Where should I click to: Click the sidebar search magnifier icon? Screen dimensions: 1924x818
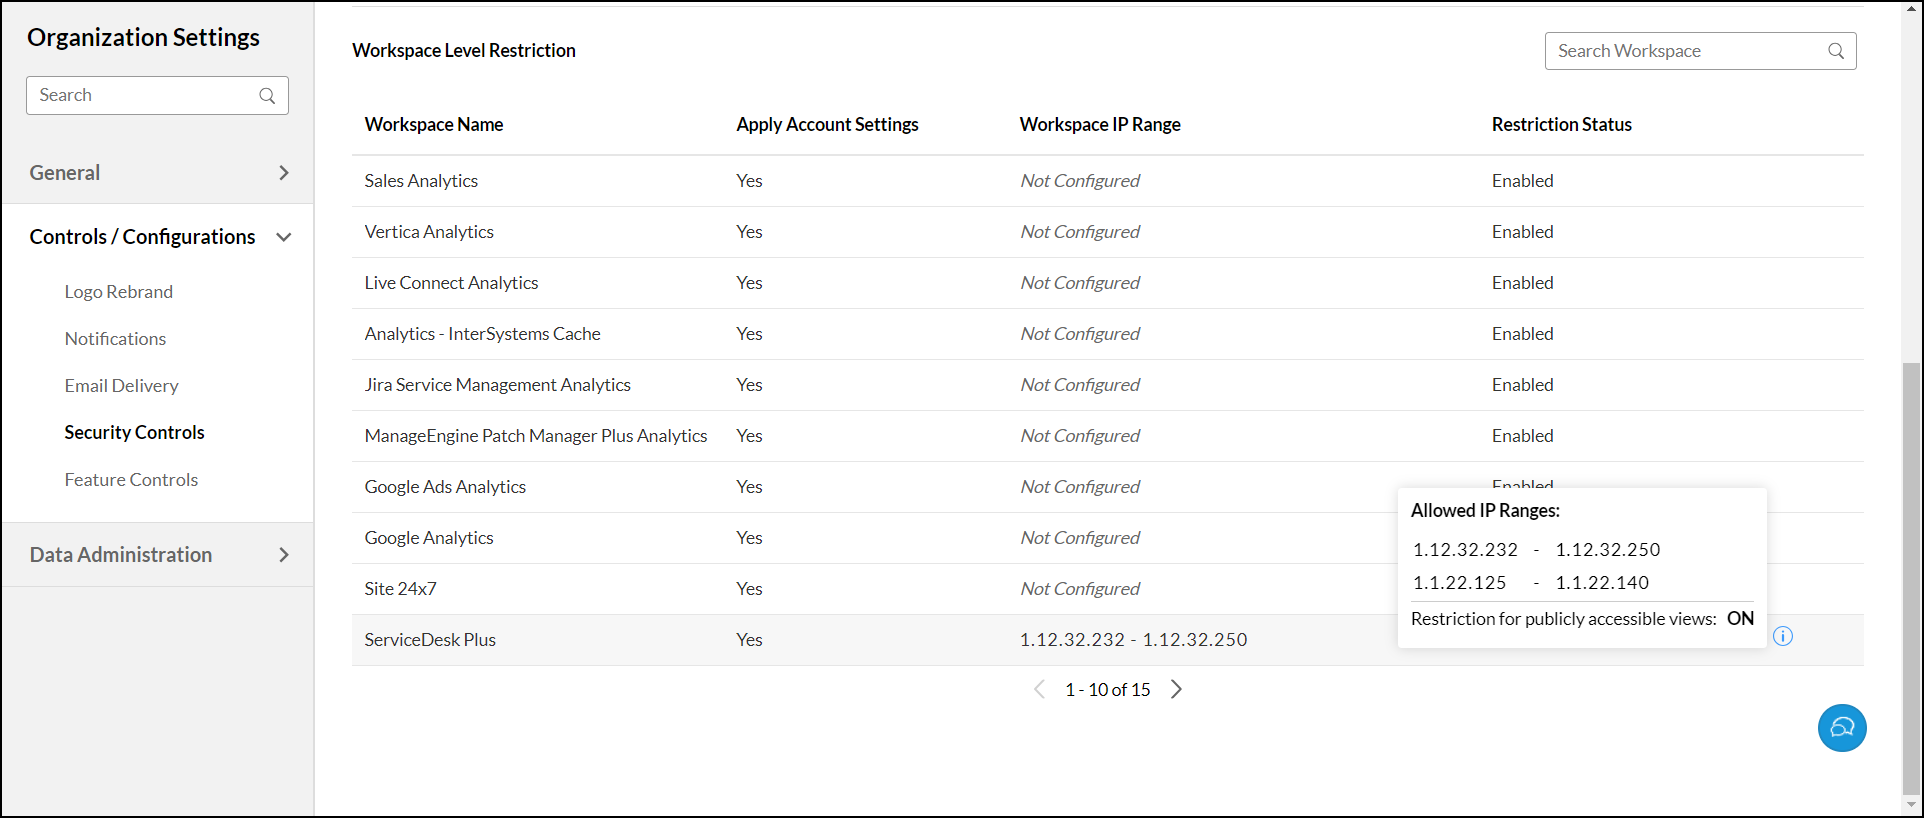click(x=267, y=96)
